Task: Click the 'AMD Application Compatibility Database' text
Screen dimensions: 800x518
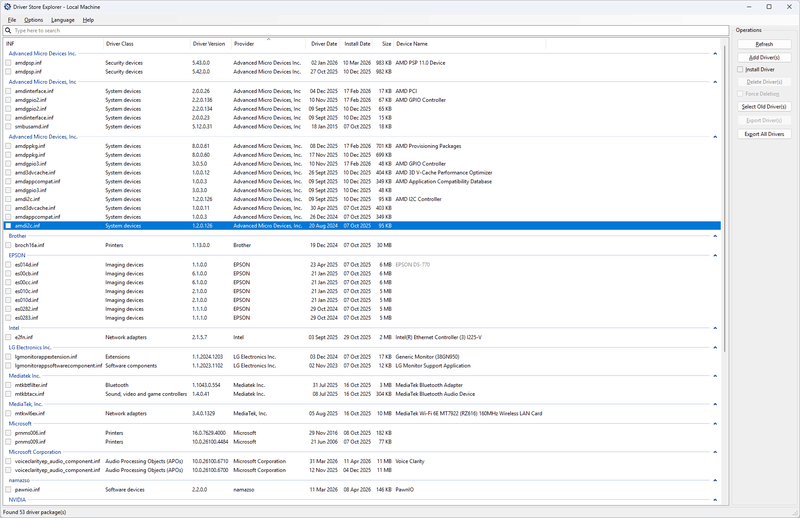Action: click(443, 182)
